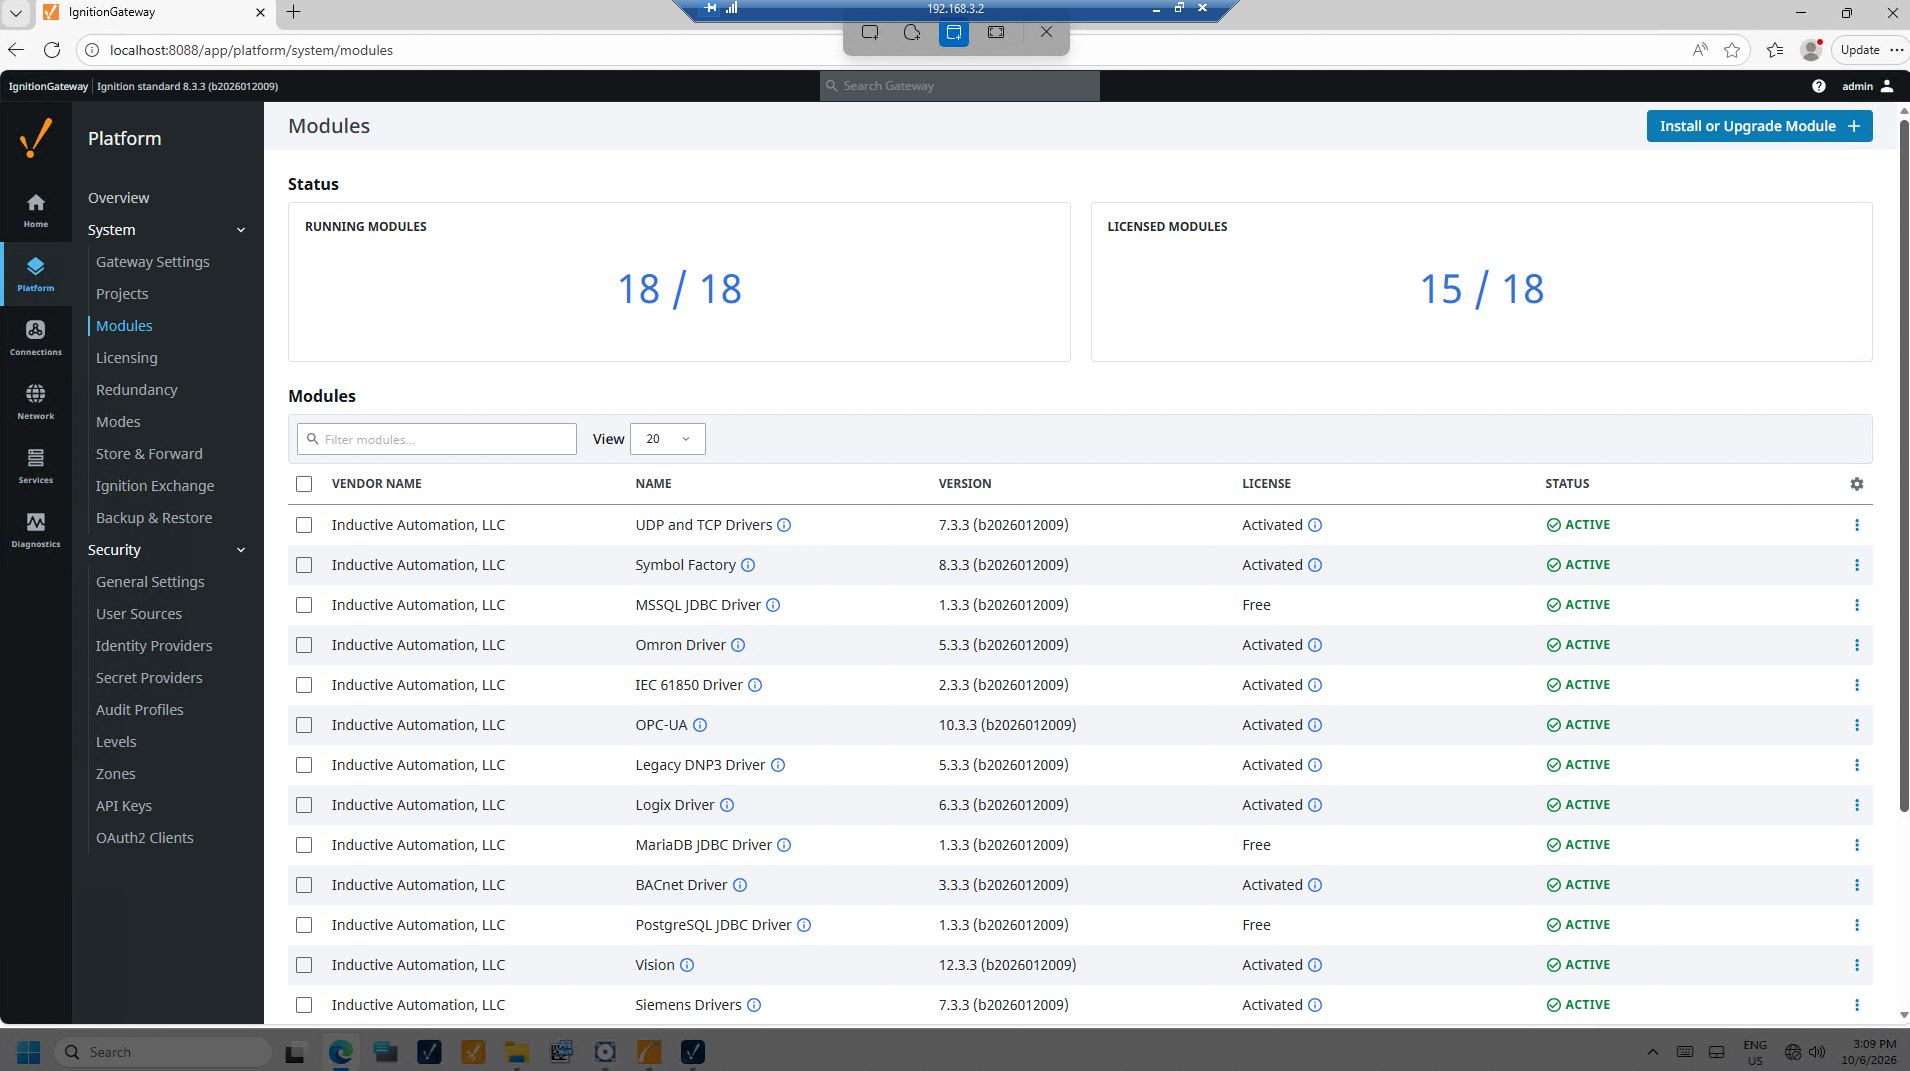Show hidden system tray icons
Screen dimensions: 1910x1071
1652,1052
